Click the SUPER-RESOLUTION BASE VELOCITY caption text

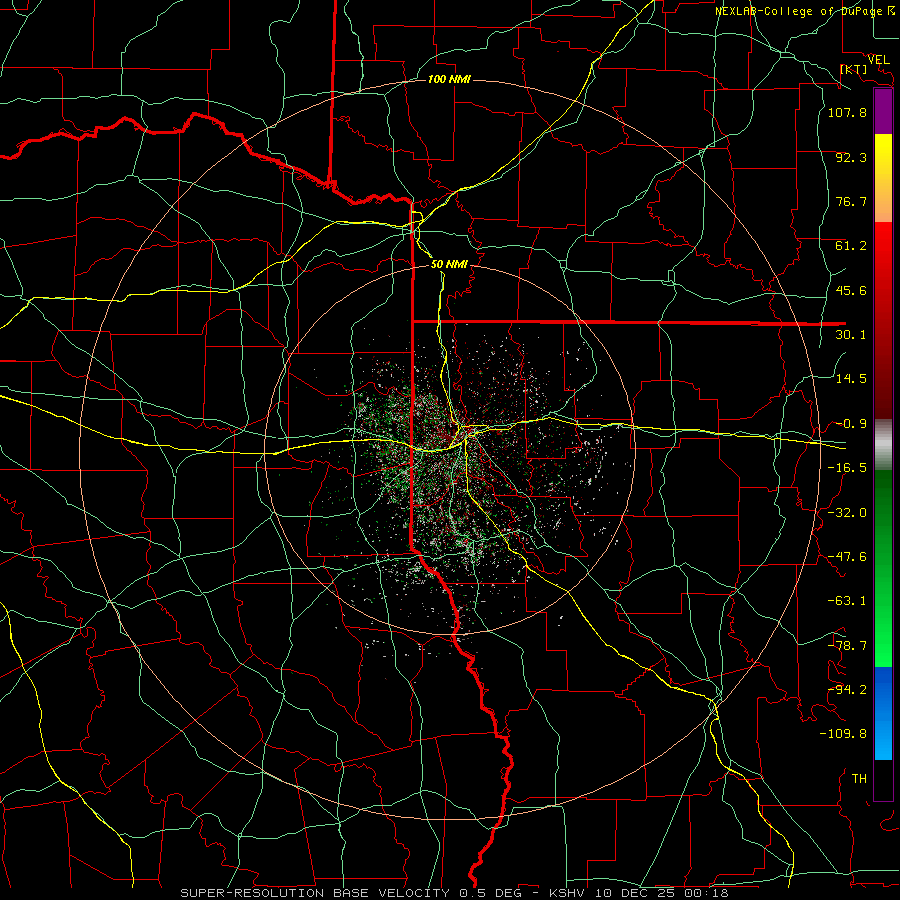[318, 893]
